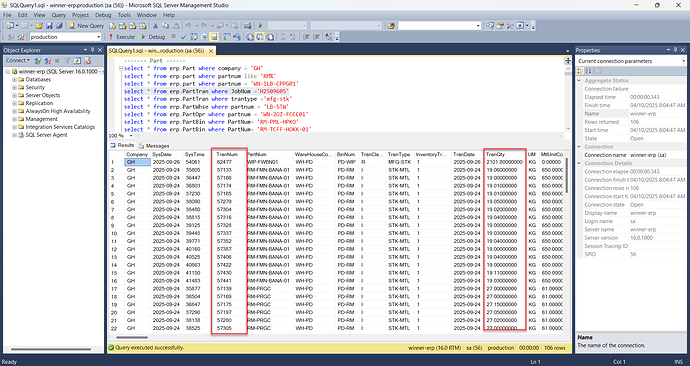690x366 pixels.
Task: Close the SQLQuery1.sql tab
Action: (211, 51)
